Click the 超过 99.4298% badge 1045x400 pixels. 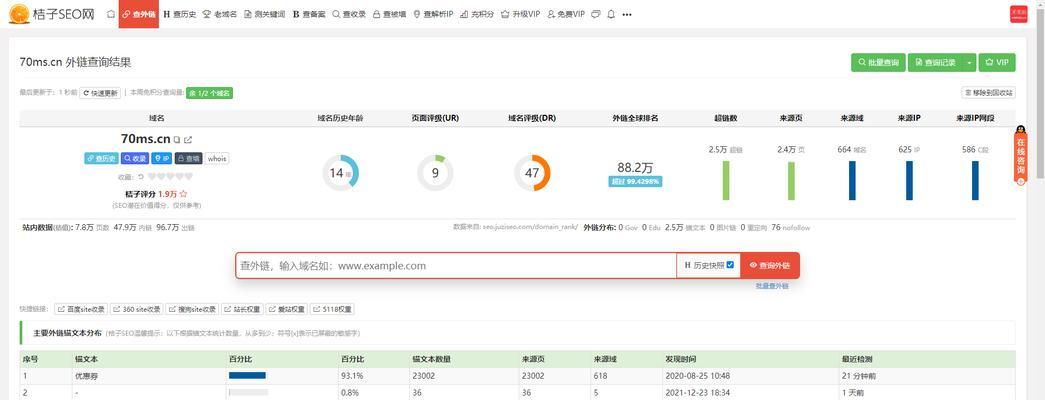point(635,181)
